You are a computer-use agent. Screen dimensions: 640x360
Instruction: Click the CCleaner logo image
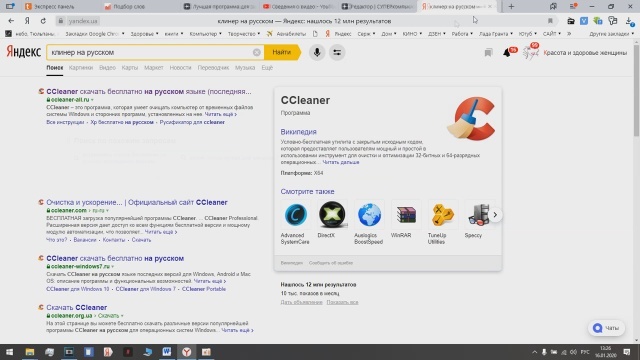pyautogui.click(x=471, y=118)
